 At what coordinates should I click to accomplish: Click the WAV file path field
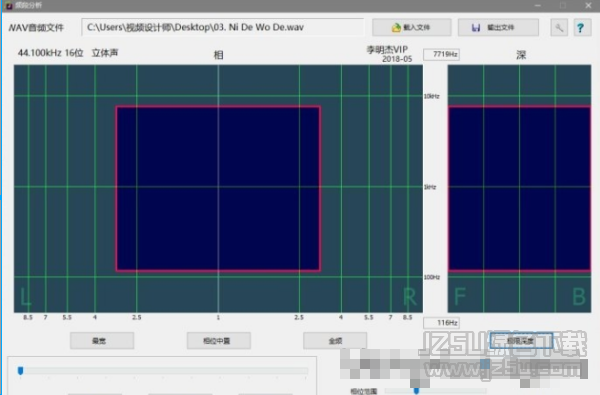coord(222,27)
